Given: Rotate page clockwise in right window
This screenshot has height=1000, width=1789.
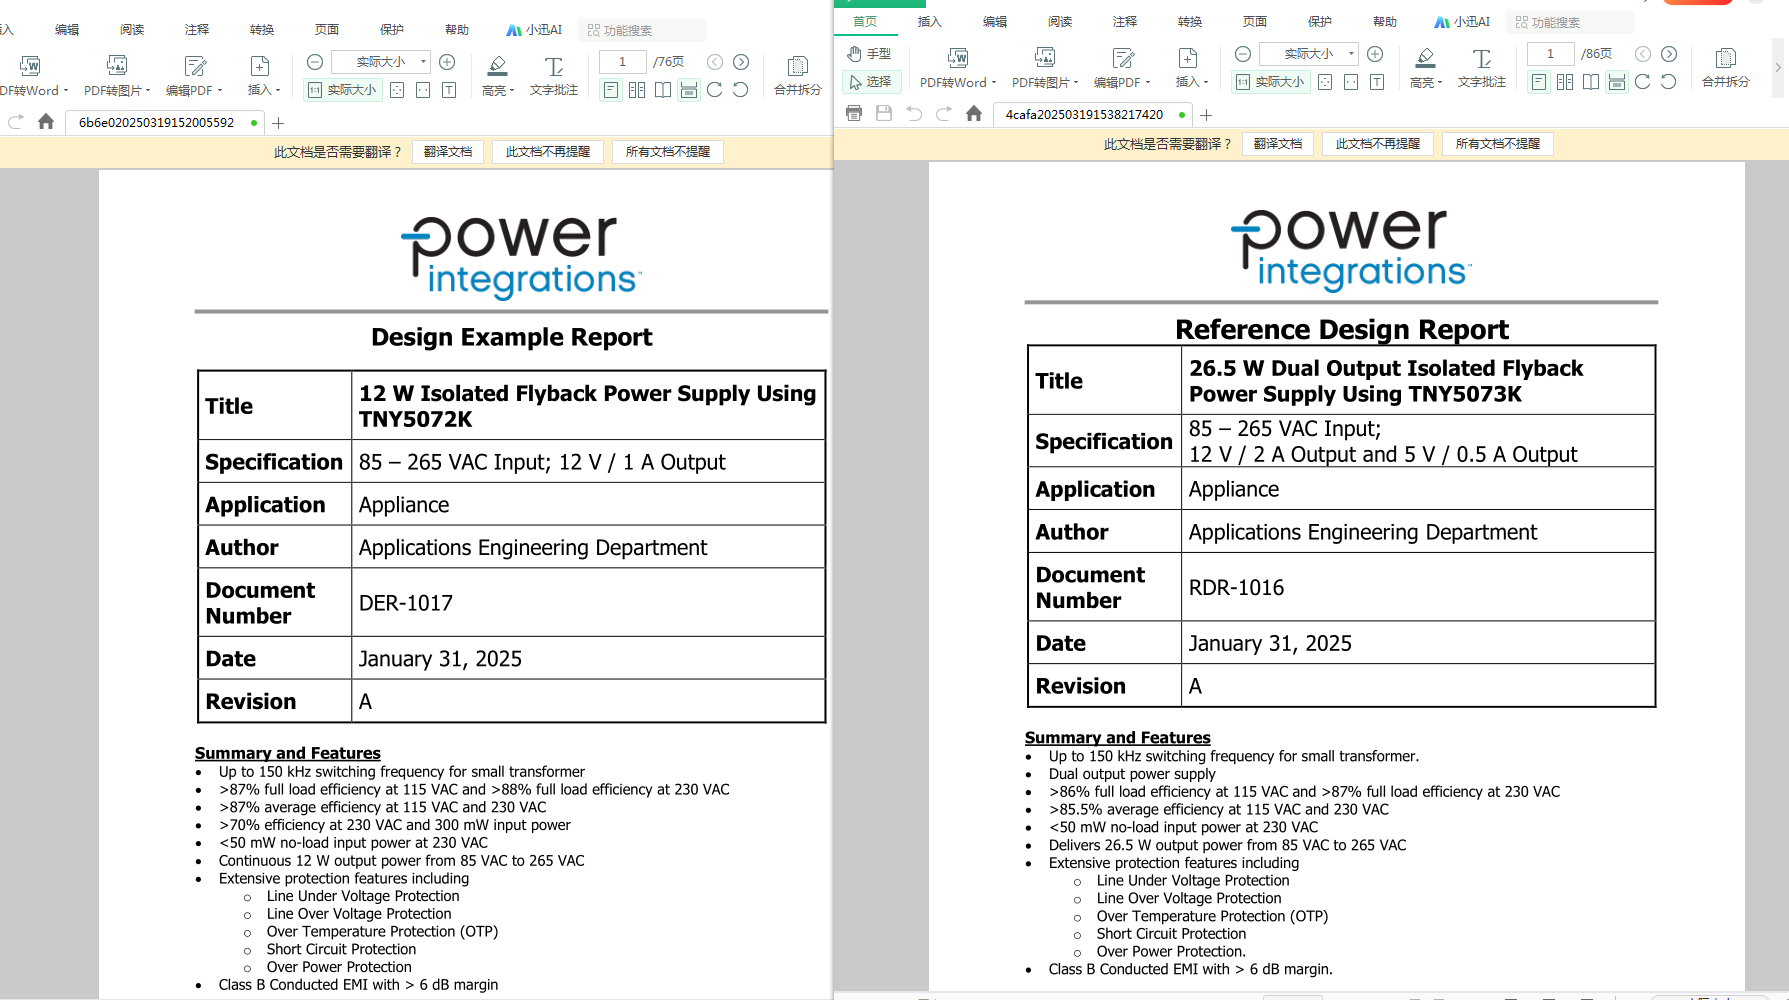Looking at the screenshot, I should pyautogui.click(x=1642, y=82).
